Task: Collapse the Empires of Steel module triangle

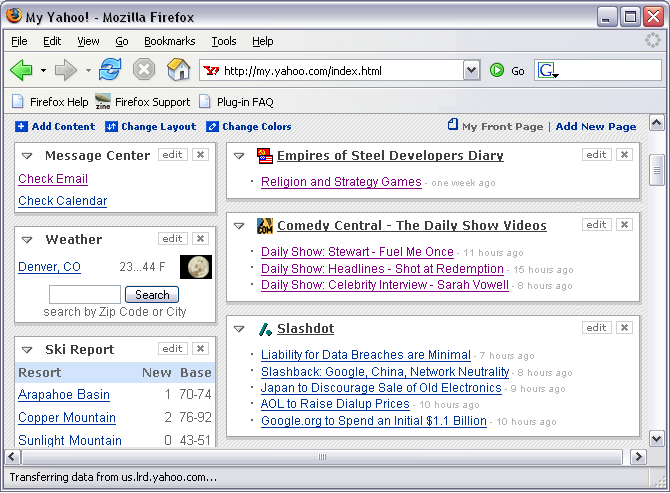Action: click(239, 156)
